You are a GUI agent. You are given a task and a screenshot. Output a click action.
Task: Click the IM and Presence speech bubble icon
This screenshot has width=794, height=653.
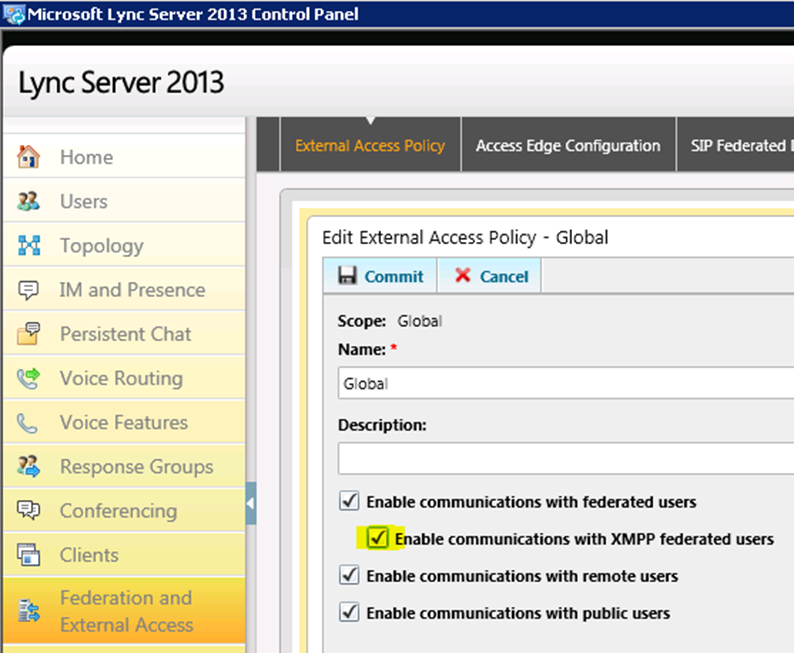(x=28, y=290)
